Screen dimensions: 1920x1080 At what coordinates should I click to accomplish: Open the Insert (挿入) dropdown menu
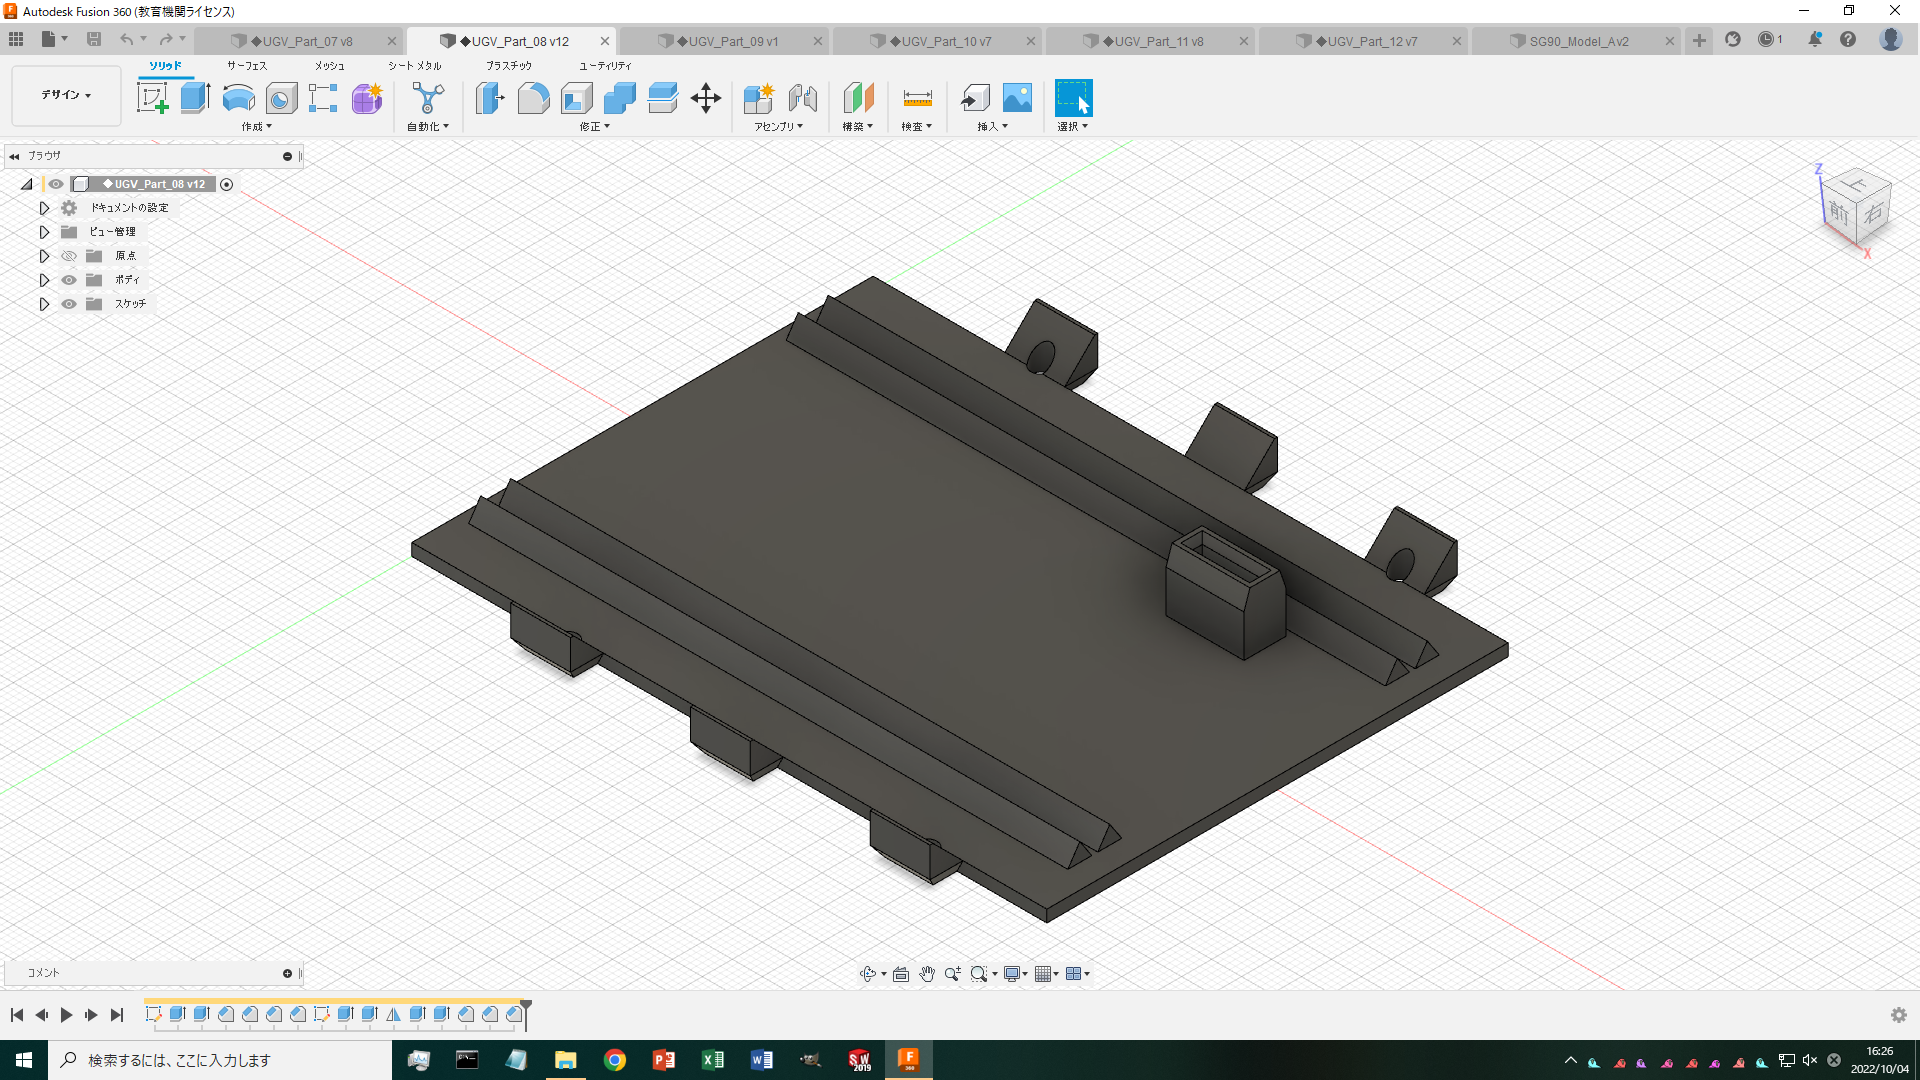click(x=993, y=127)
